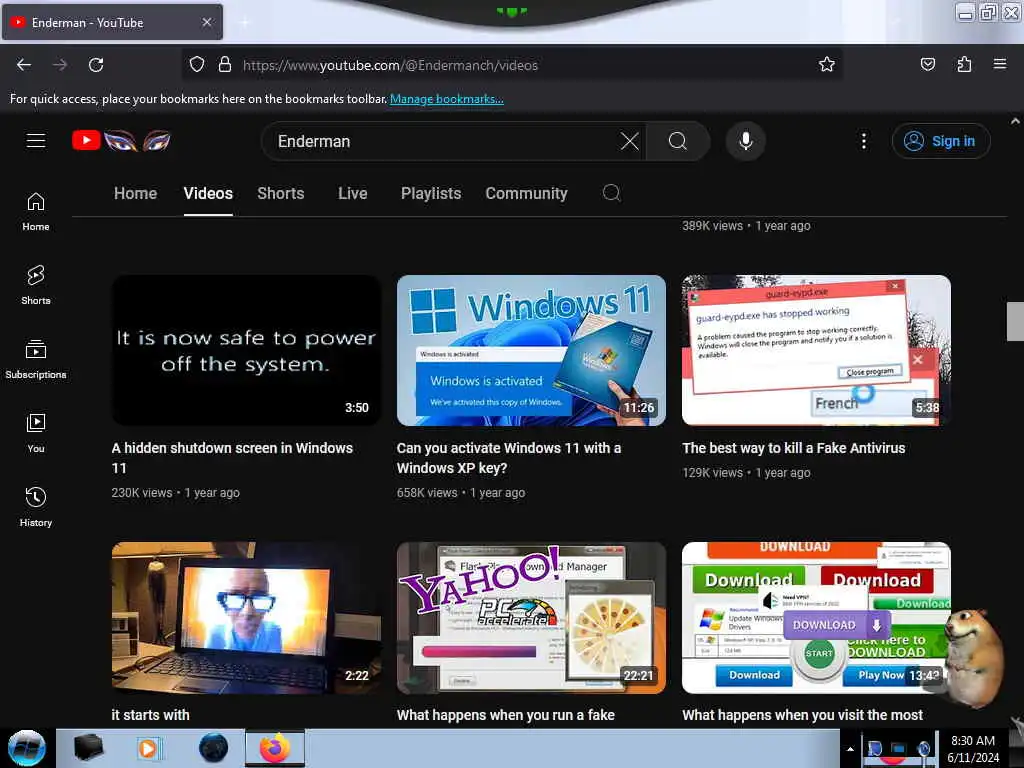Open the YouTube guide hamburger menu
This screenshot has height=768, width=1024.
(36, 140)
